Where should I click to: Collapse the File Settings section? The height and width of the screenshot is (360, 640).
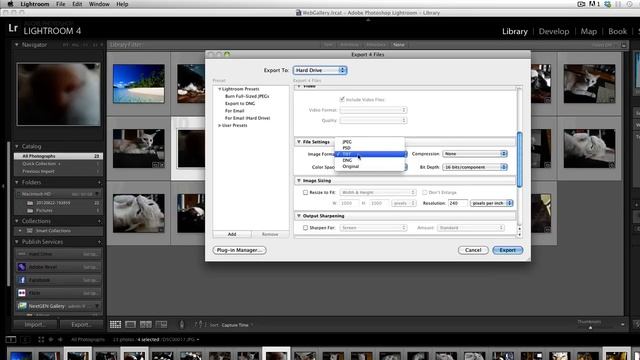[x=299, y=142]
